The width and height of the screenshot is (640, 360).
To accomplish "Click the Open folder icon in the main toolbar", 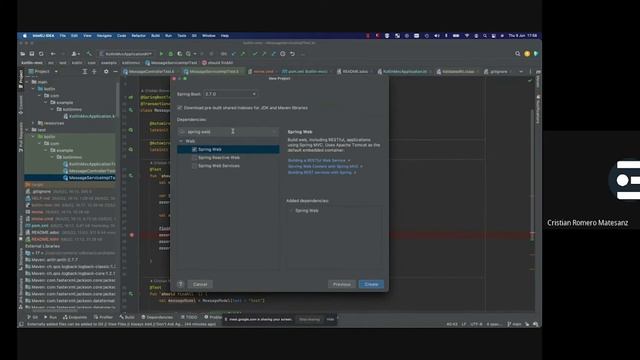I will coord(23,54).
